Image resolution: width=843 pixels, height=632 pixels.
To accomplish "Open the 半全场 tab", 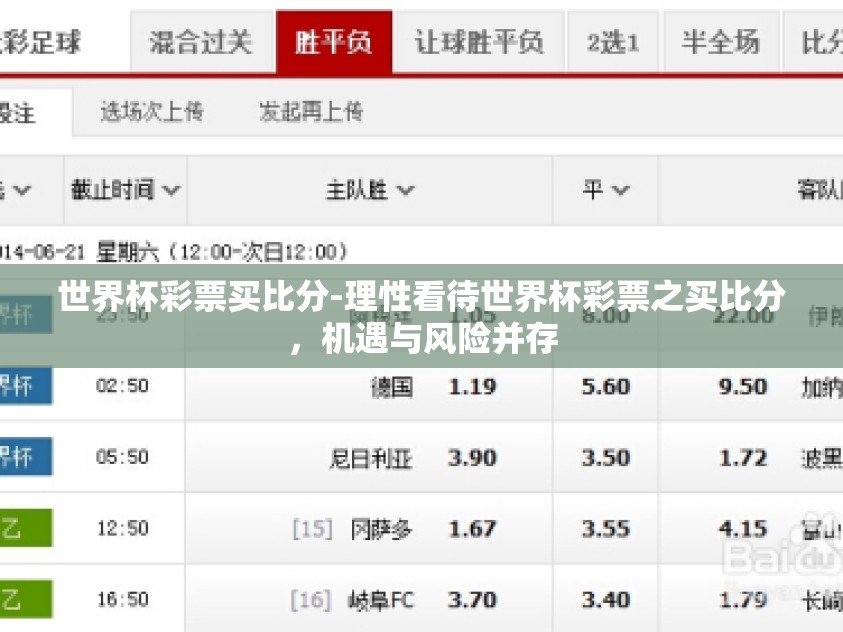I will click(721, 42).
